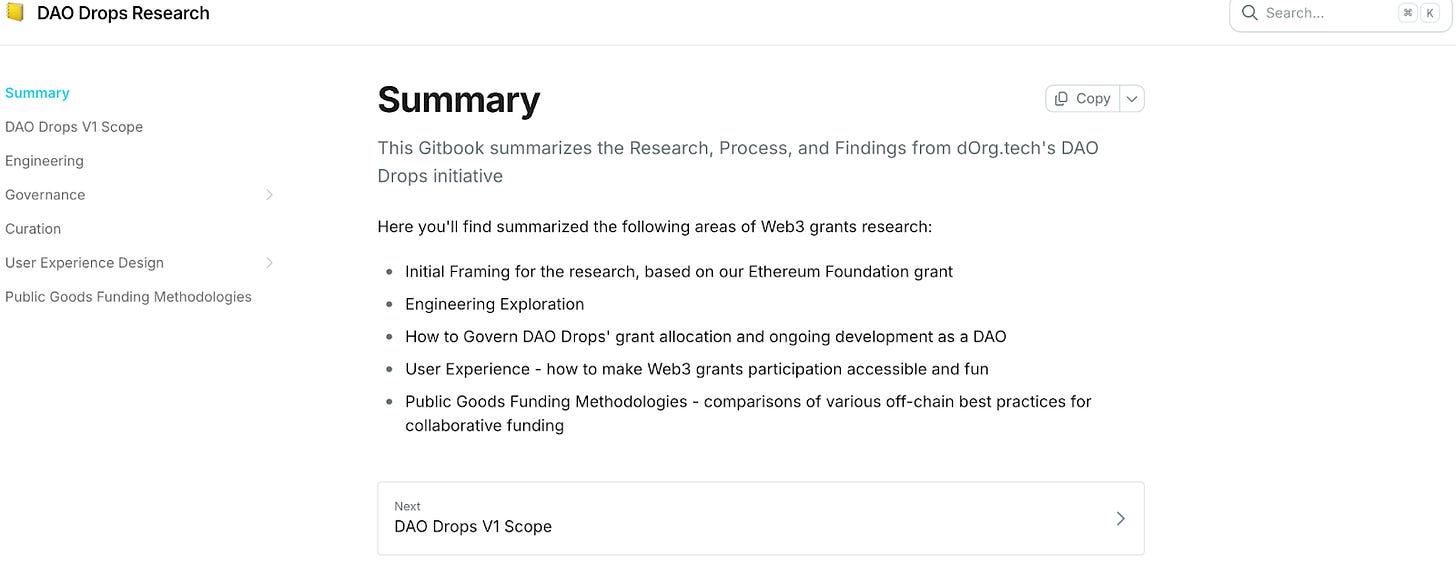Open Summary in the sidebar

pyautogui.click(x=37, y=93)
